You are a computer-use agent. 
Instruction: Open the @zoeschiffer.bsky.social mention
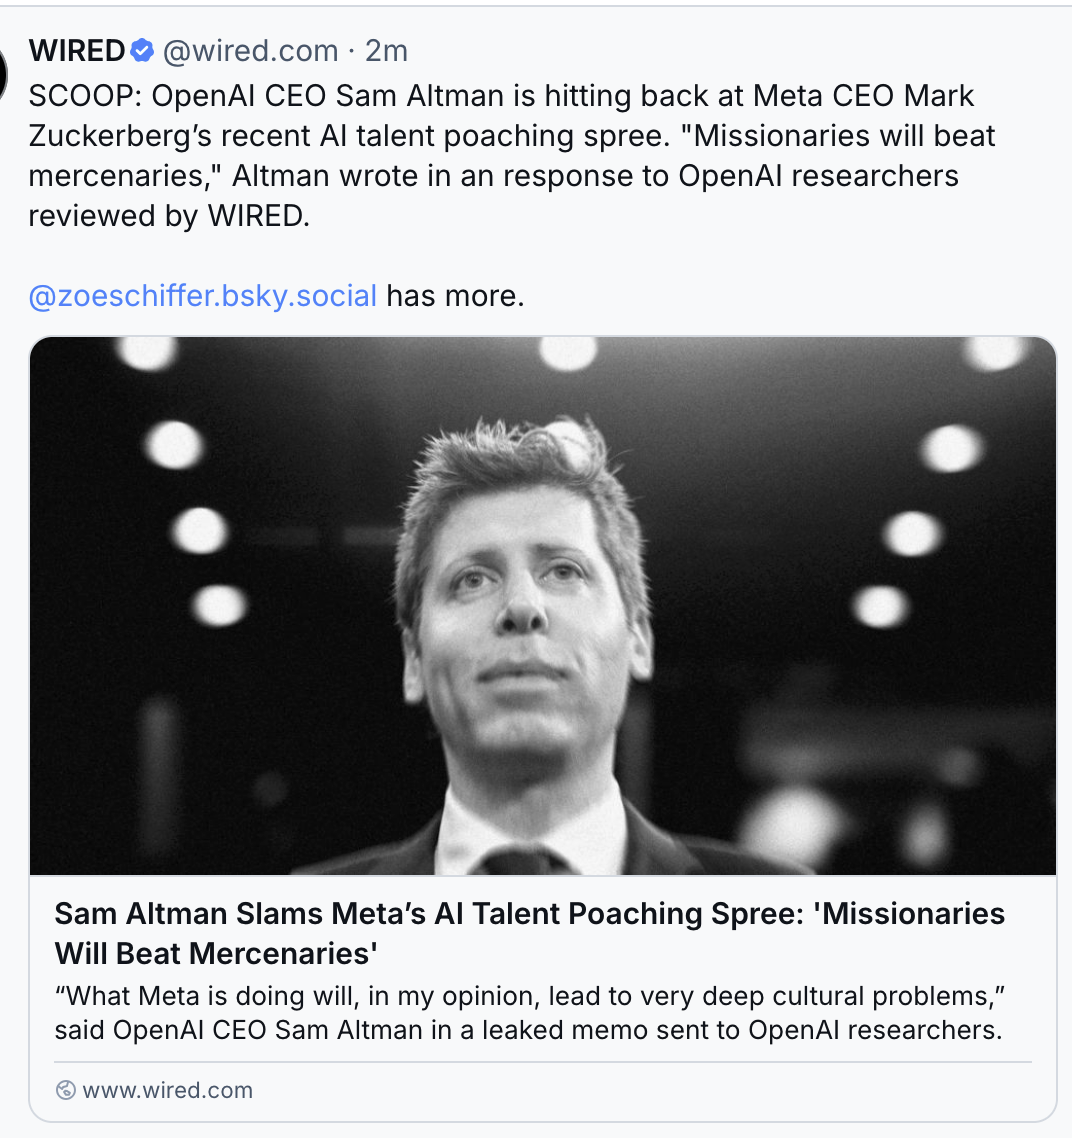(203, 296)
